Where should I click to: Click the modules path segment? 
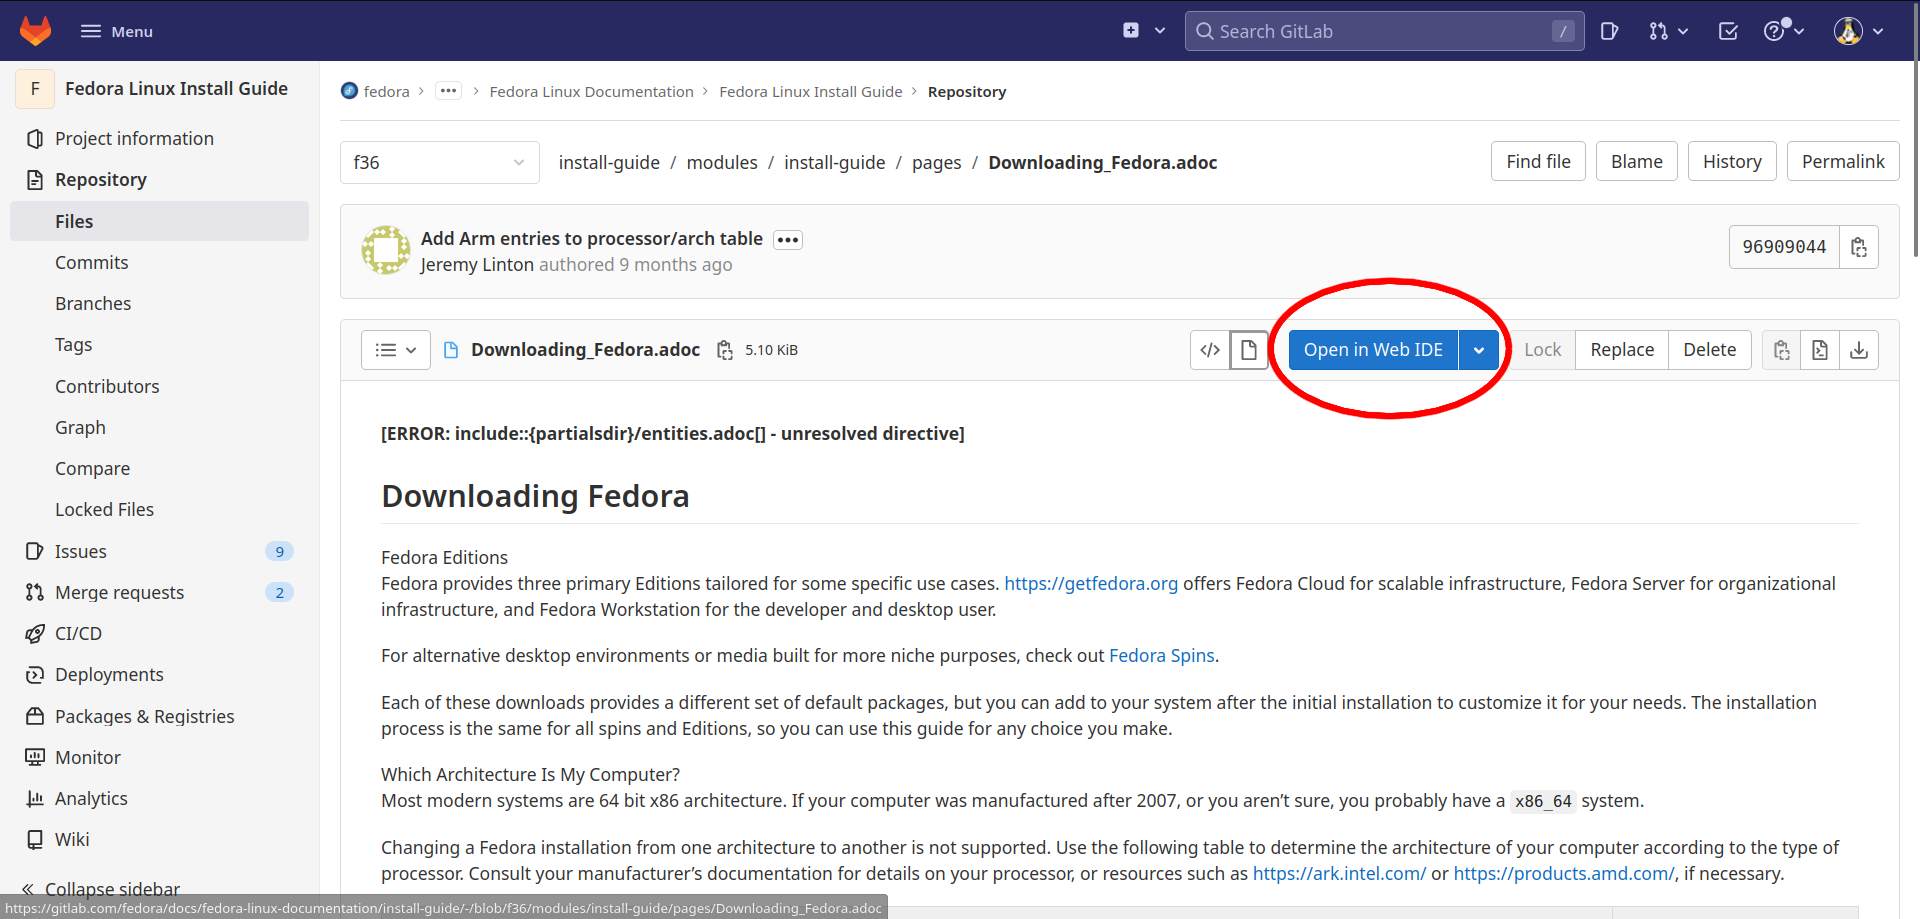coord(722,162)
